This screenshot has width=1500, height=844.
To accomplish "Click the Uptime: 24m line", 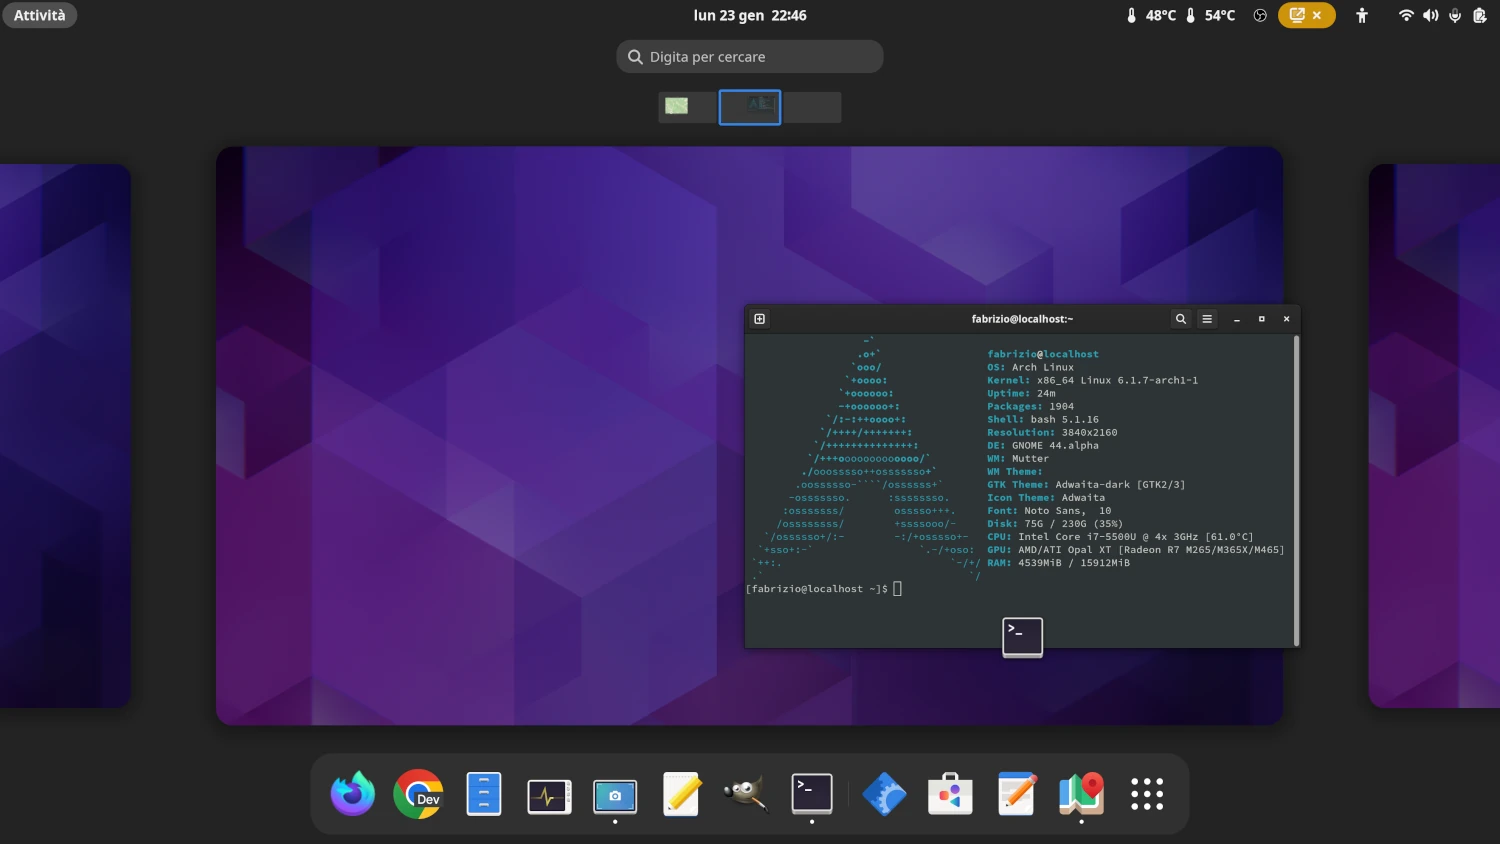I will [1021, 393].
